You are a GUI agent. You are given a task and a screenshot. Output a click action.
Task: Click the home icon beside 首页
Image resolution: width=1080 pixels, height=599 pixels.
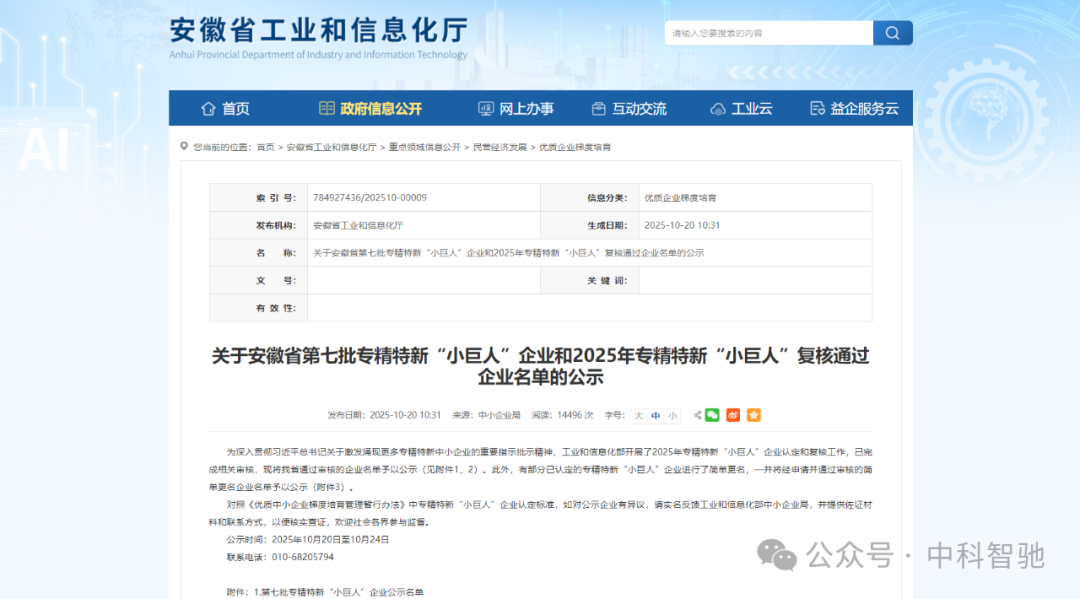tap(208, 109)
